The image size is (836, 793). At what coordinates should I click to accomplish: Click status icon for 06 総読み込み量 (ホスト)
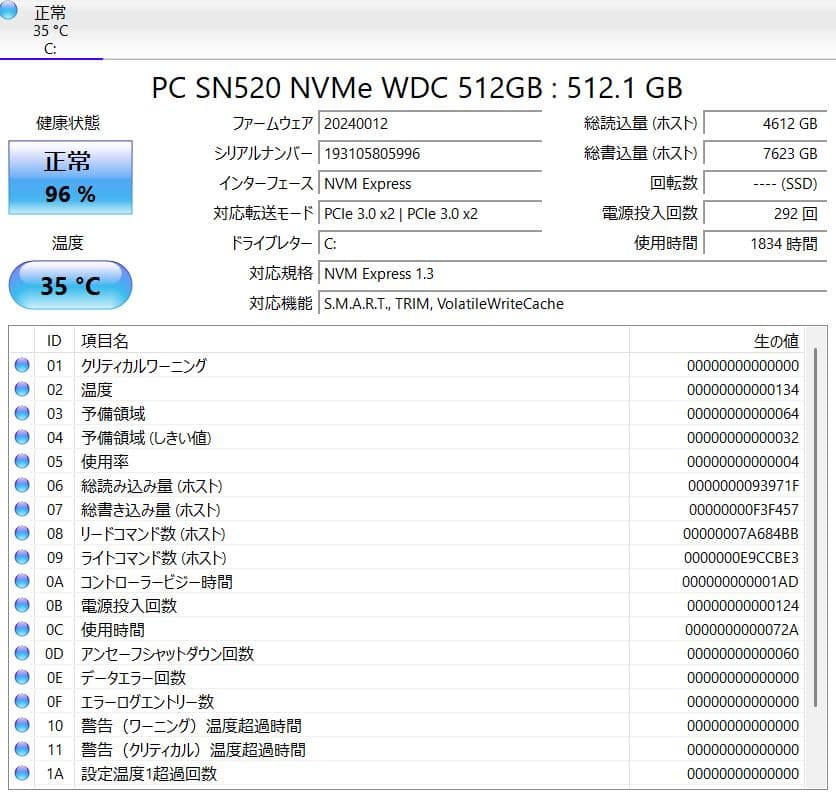tap(22, 485)
